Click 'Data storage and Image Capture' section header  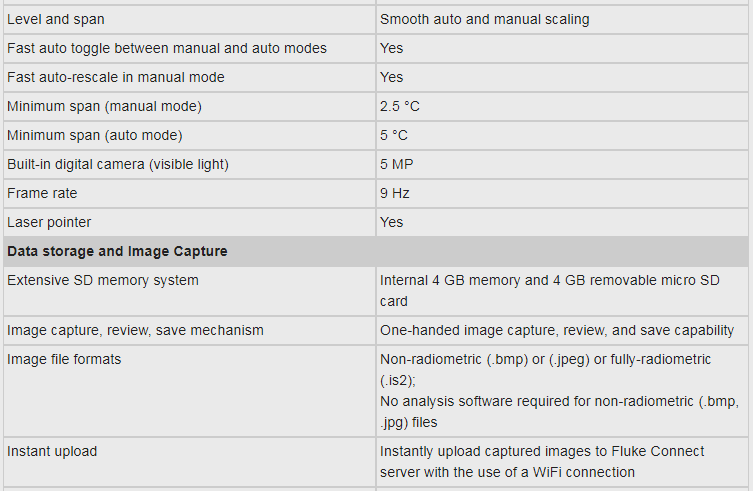tap(117, 251)
